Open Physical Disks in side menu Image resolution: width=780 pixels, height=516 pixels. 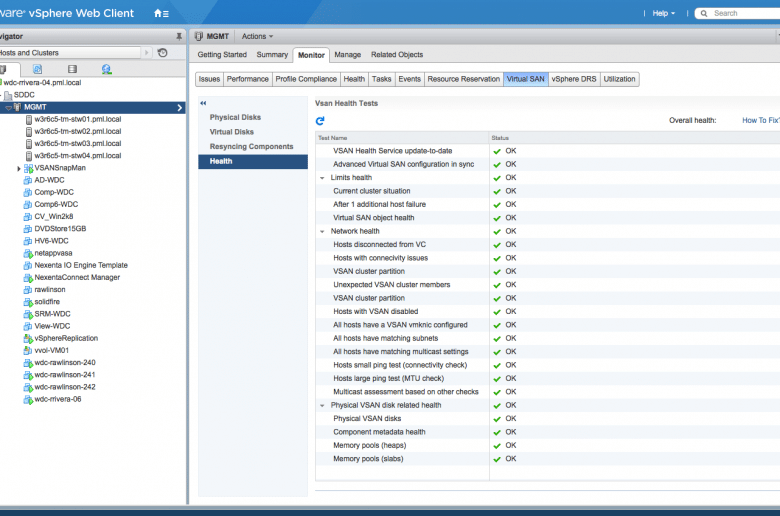click(x=235, y=117)
